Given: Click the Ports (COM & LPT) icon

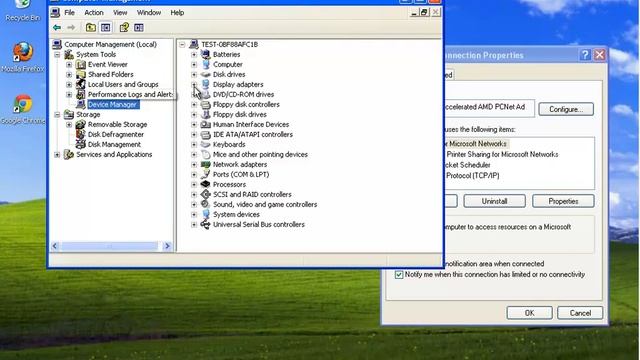Looking at the screenshot, I should (x=206, y=174).
